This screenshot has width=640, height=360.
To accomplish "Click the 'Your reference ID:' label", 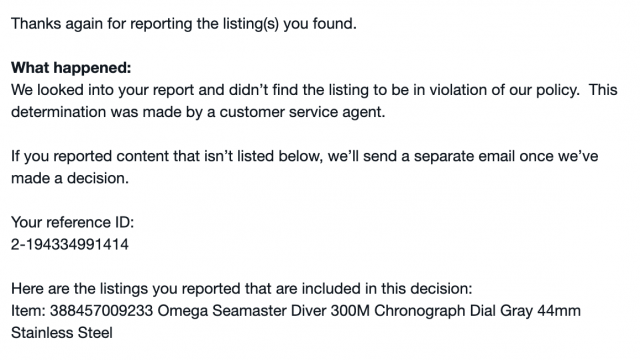I will point(72,222).
